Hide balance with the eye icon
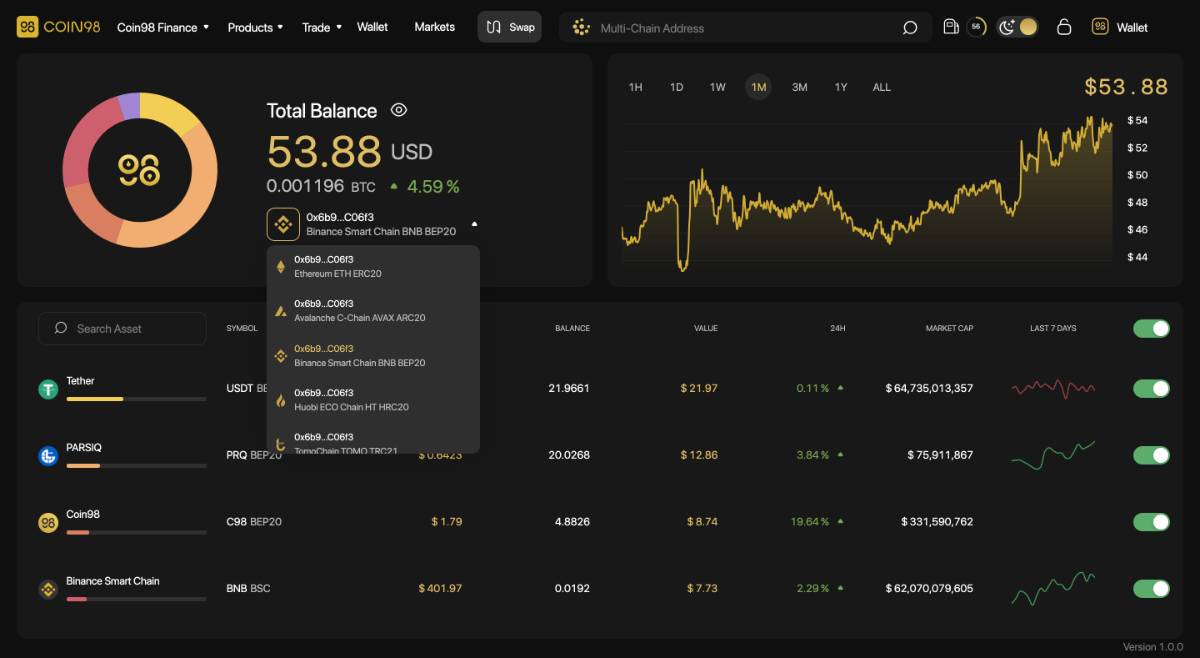Screen dimensions: 1200x658 pos(400,111)
